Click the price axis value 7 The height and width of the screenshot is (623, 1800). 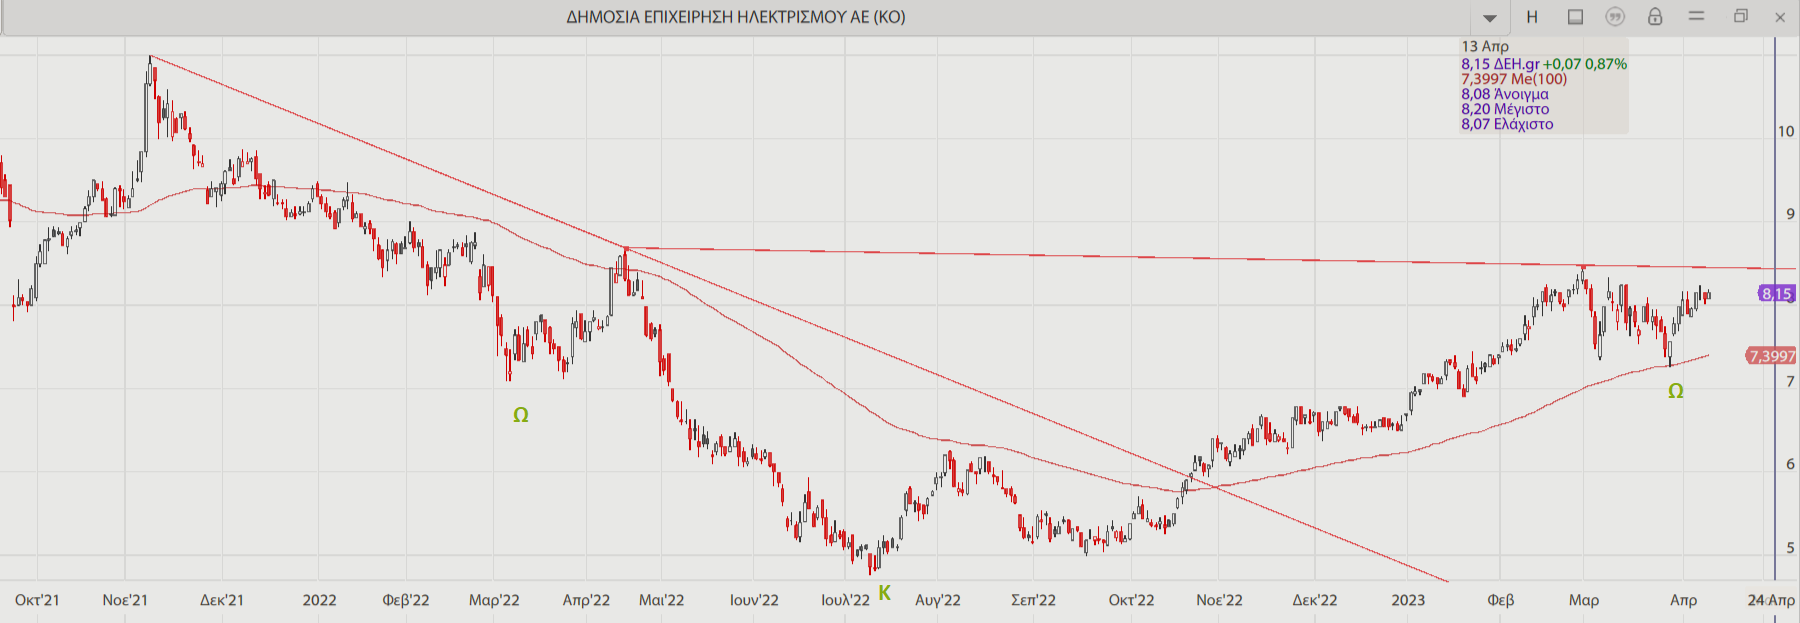[1790, 381]
